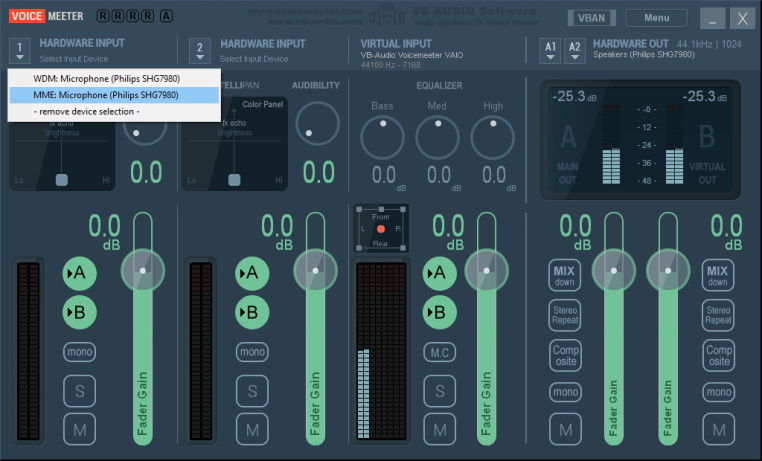Select MIX down mode on bus B

point(718,275)
